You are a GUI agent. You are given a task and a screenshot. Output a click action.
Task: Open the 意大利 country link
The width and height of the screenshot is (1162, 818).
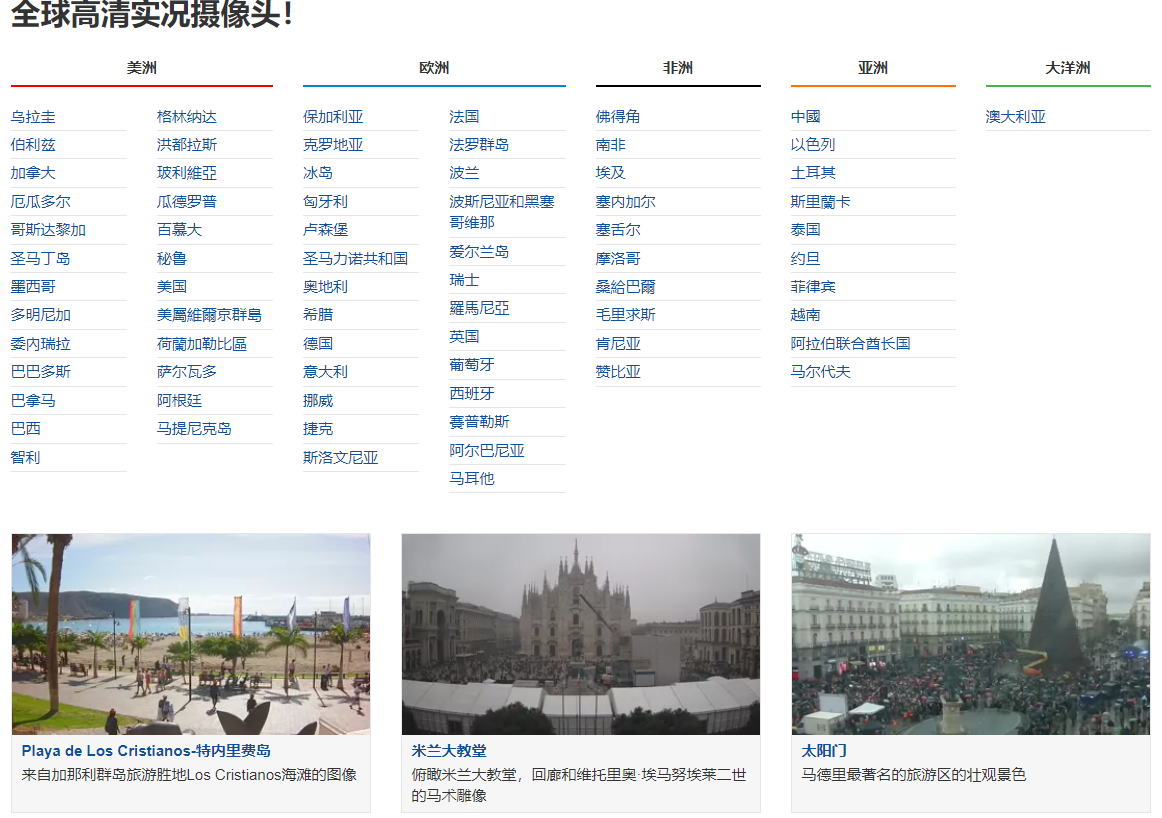tap(325, 372)
